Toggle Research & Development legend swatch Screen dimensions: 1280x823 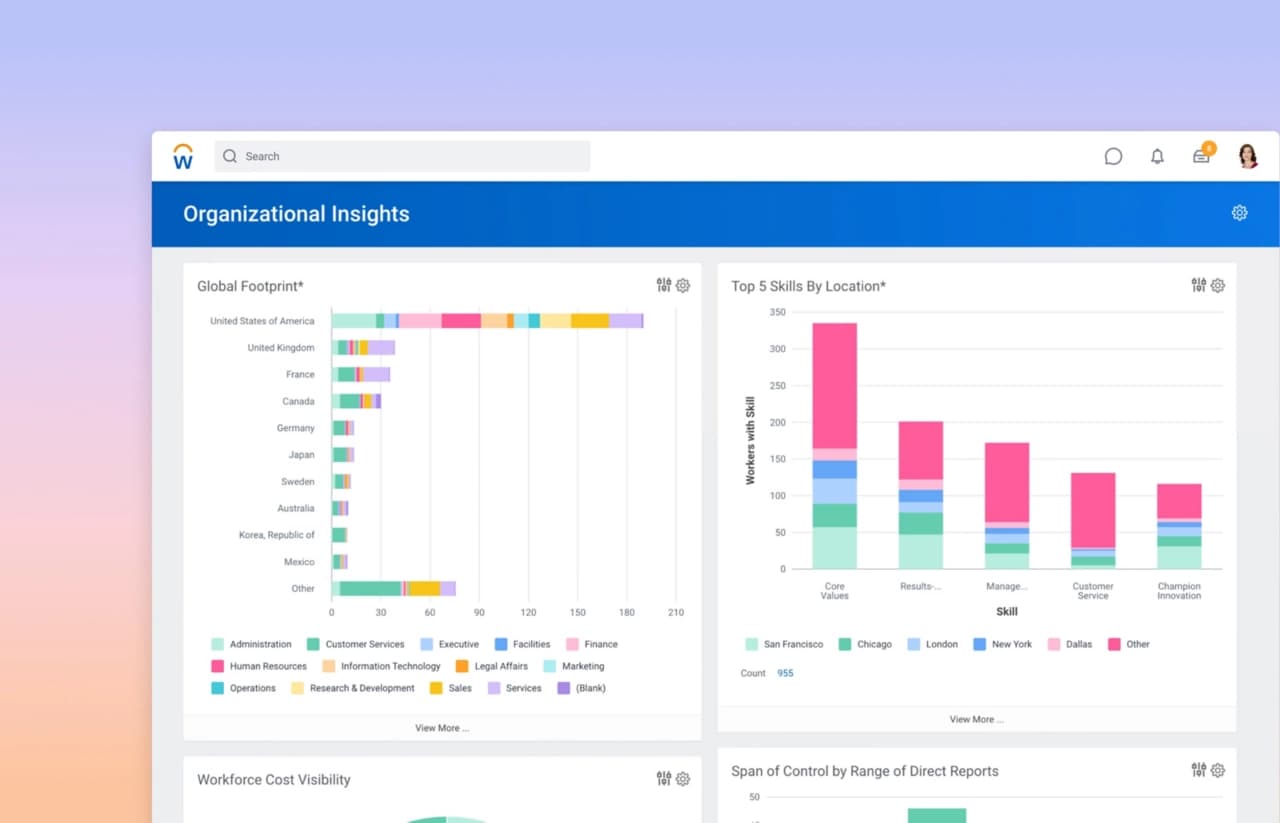pos(297,688)
